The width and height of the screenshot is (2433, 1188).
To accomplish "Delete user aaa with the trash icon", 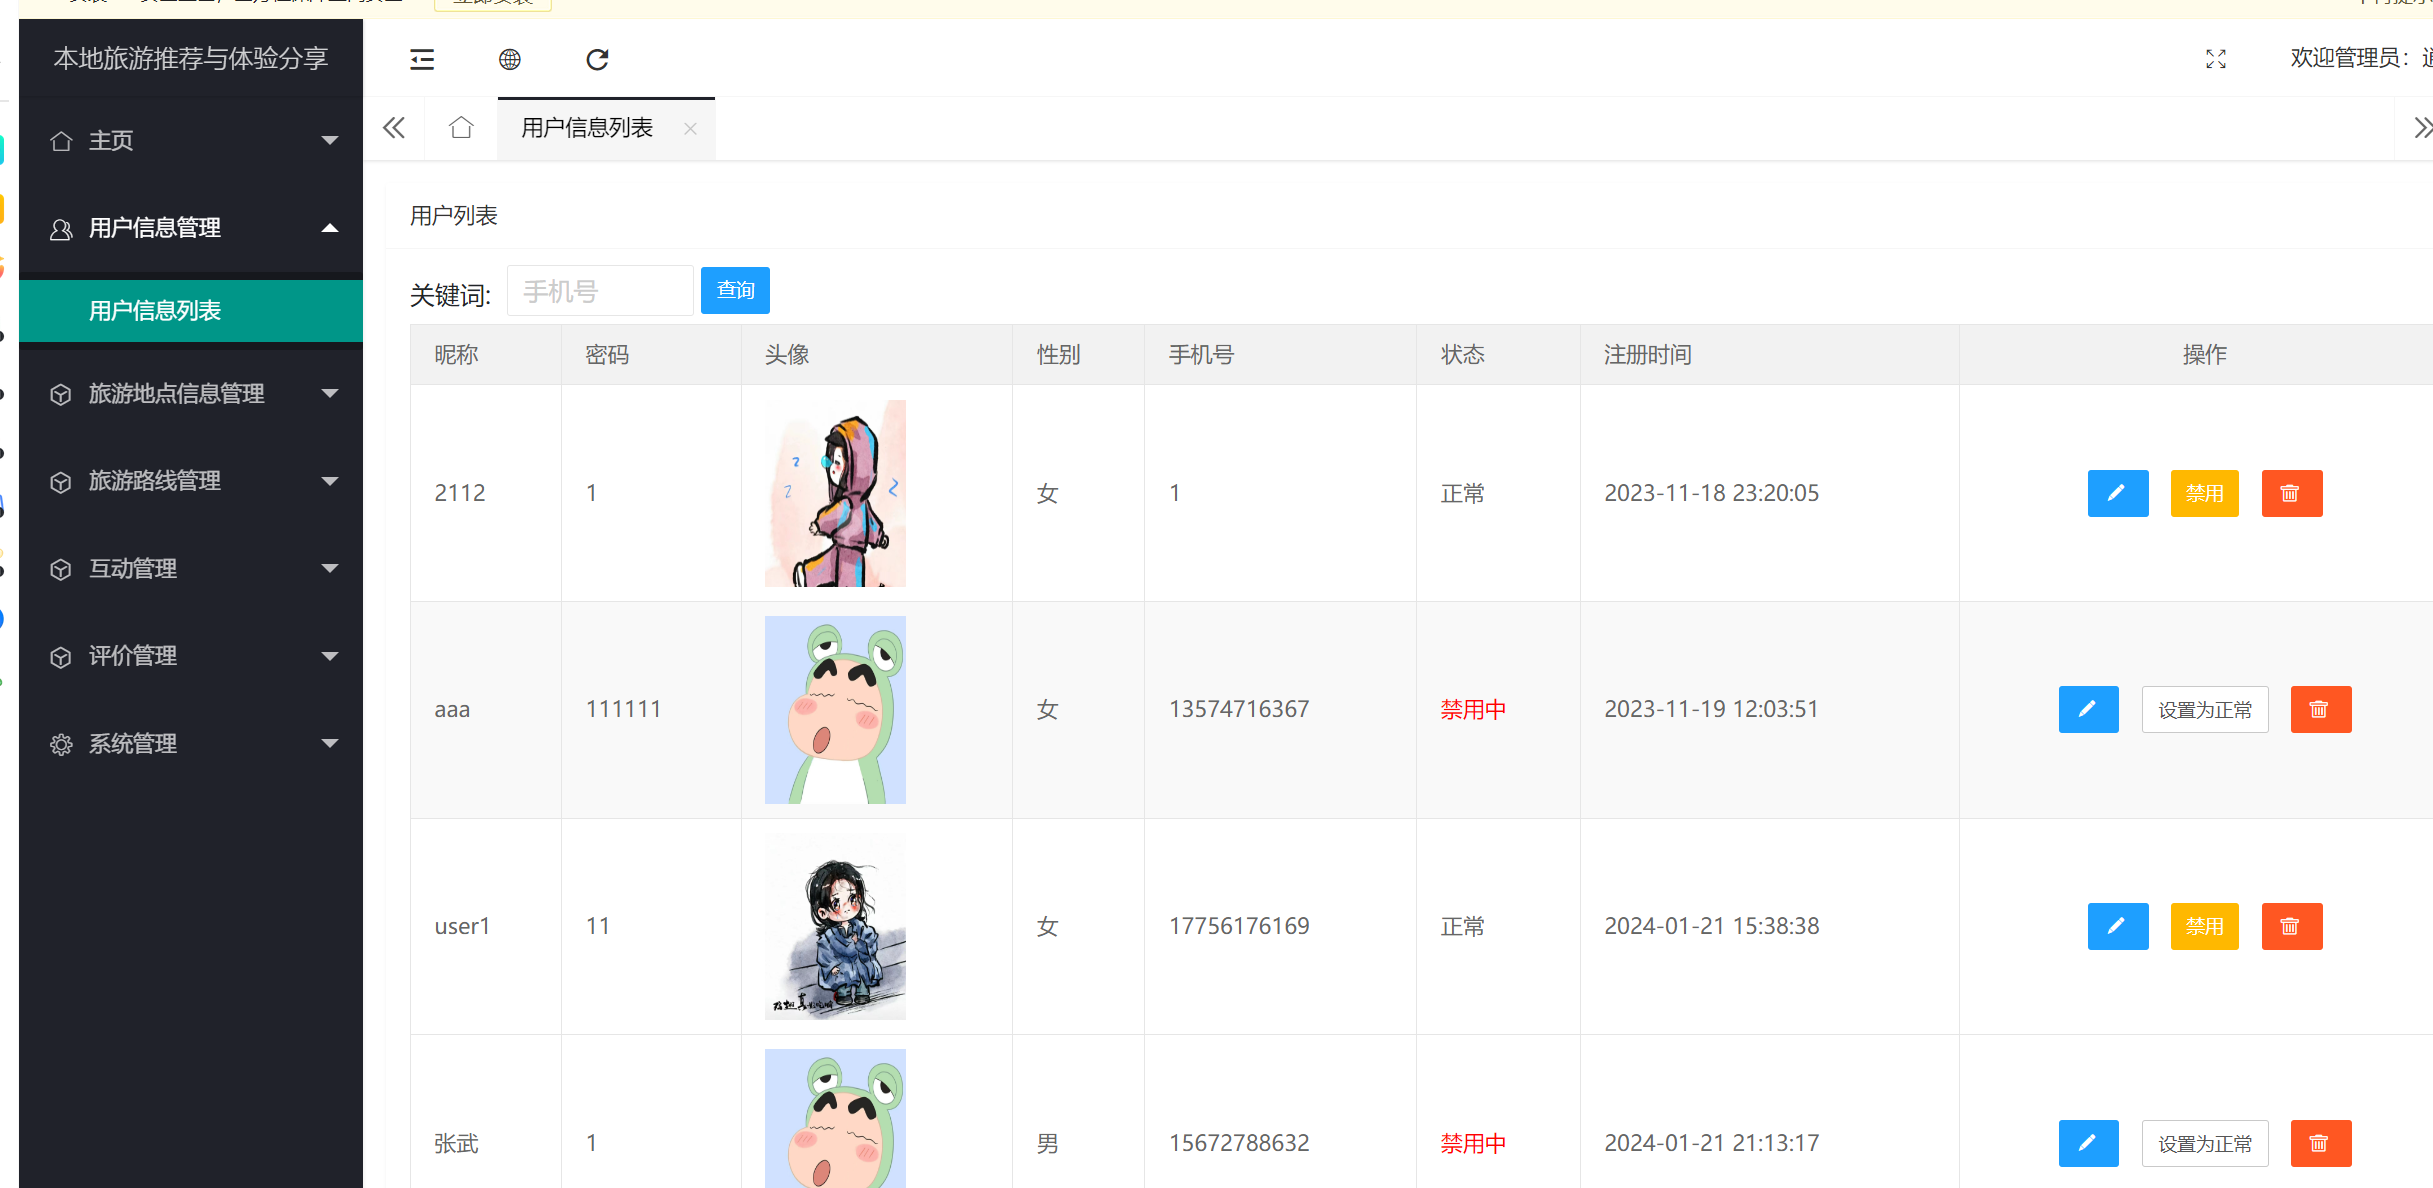I will tap(2321, 709).
